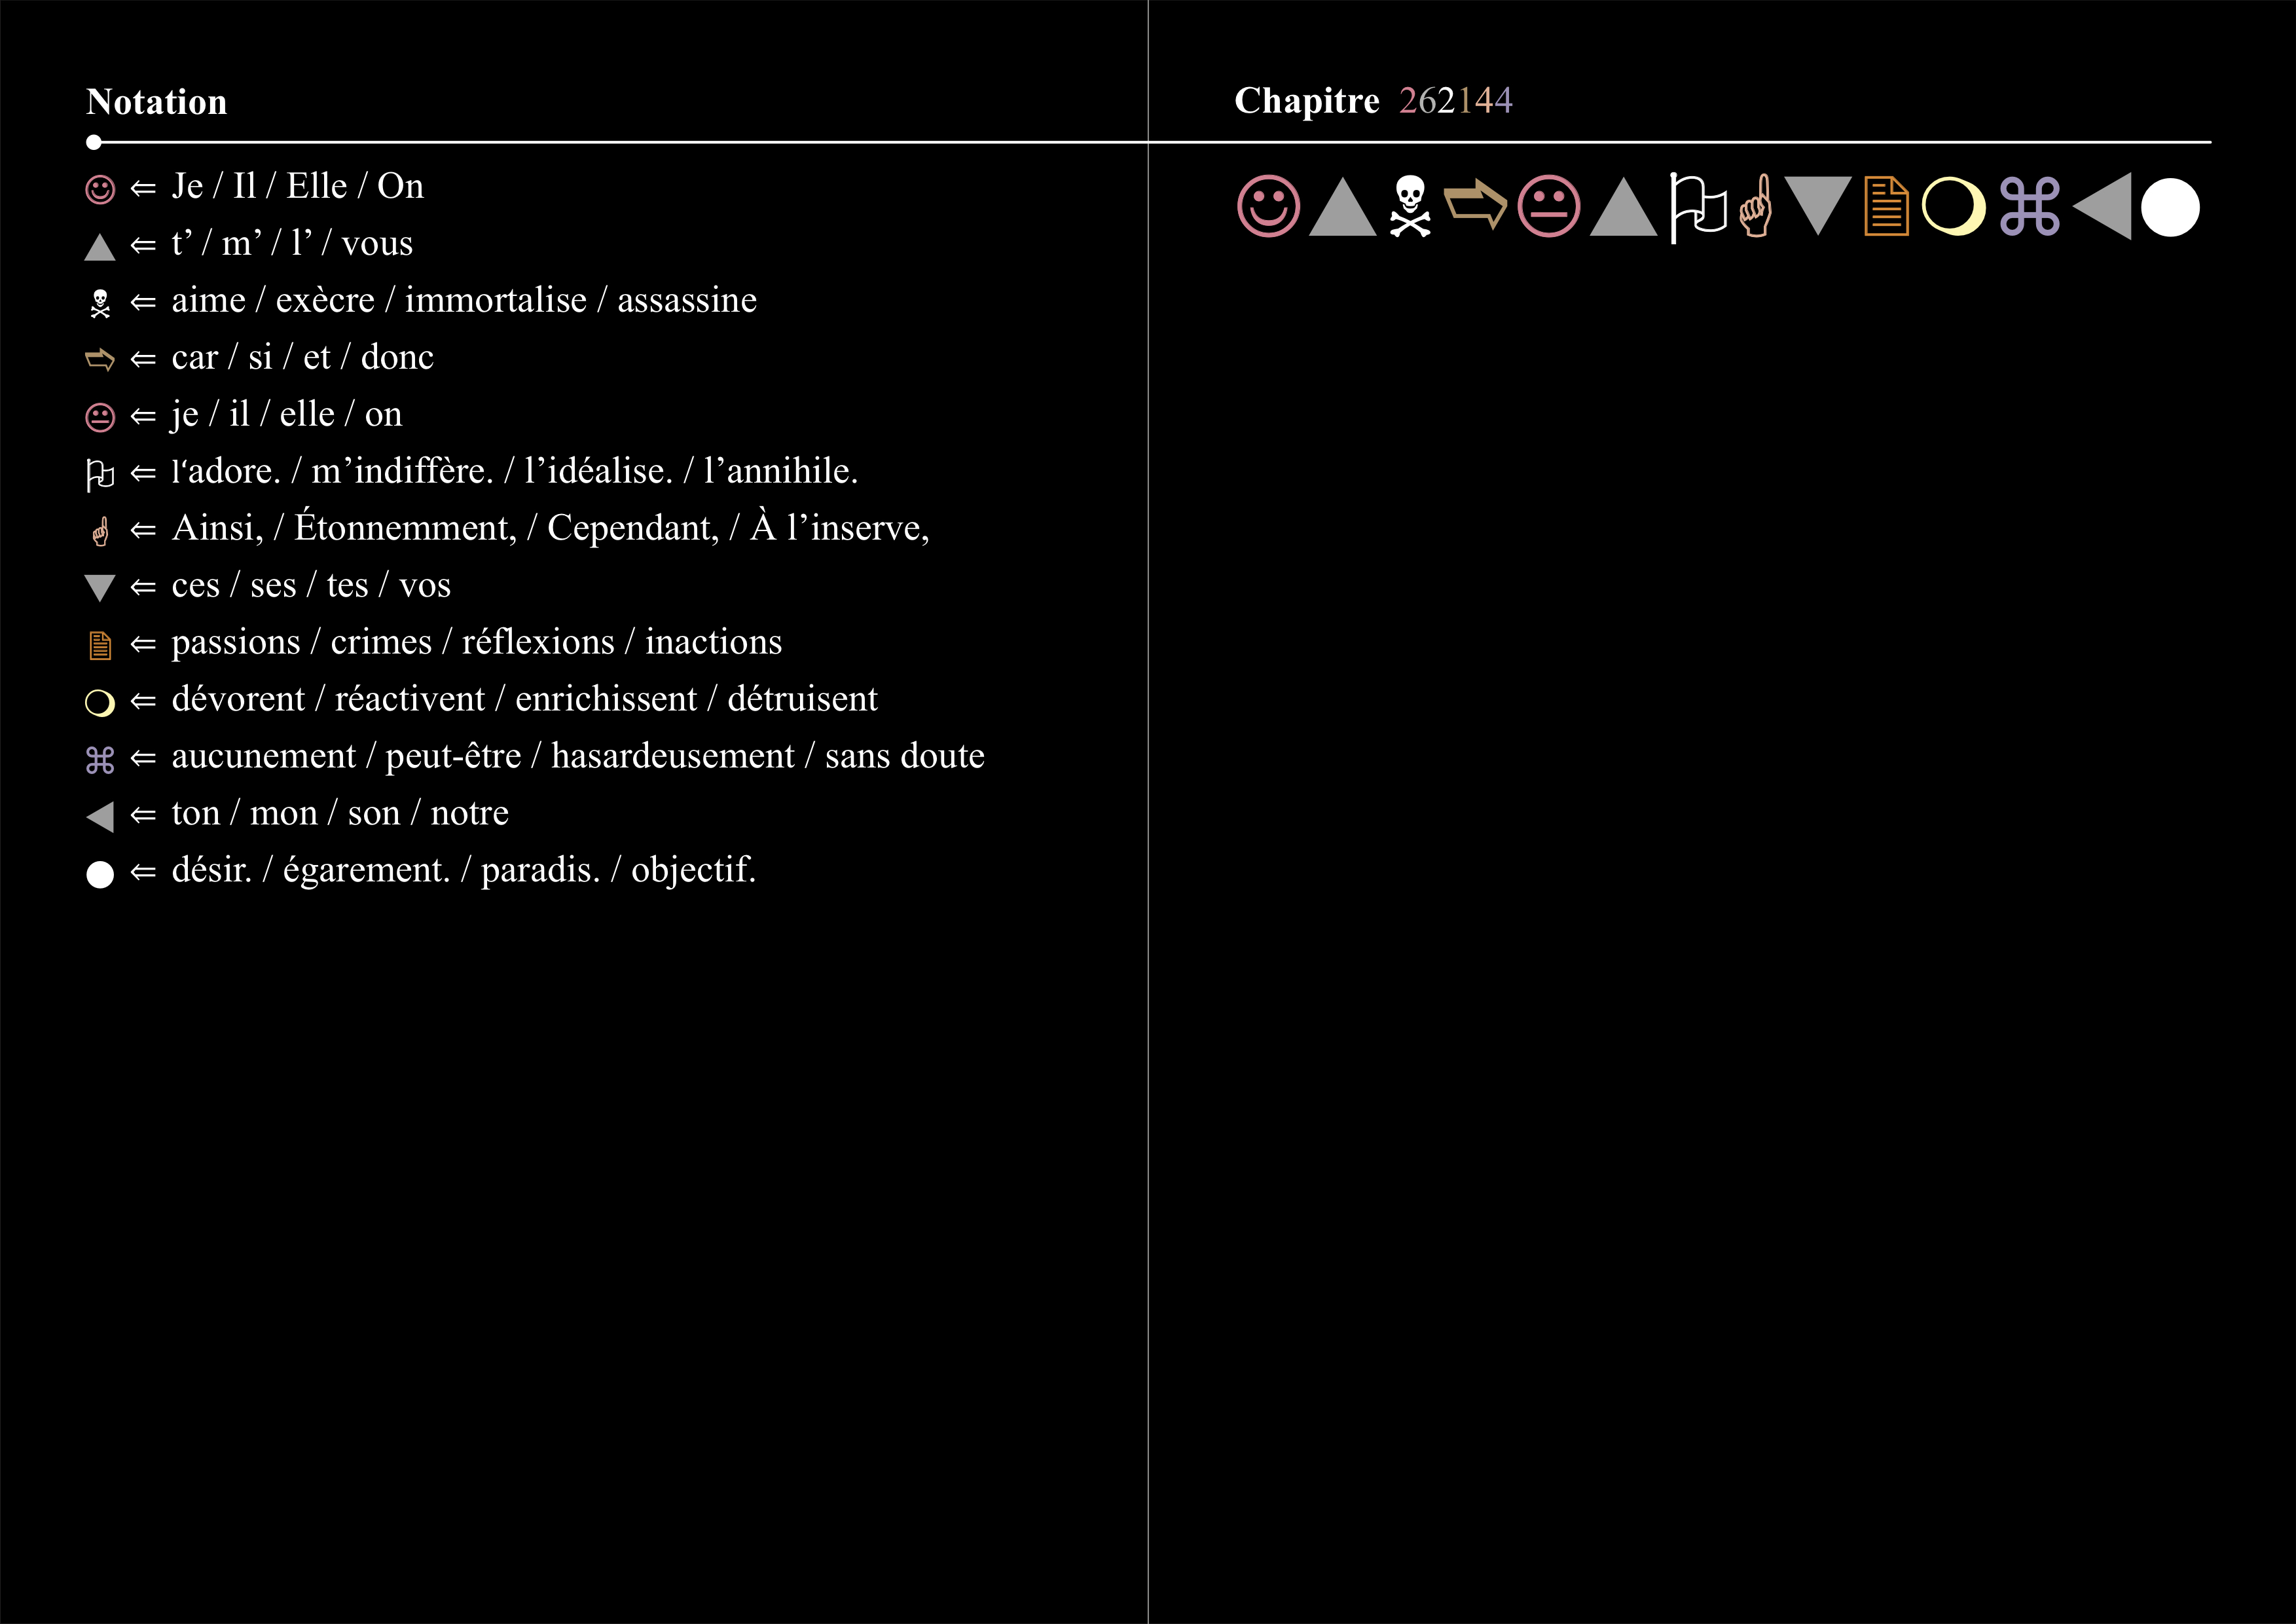
Task: Click the text 'aime / exècre / immortalise / assassine'
Action: tap(464, 300)
